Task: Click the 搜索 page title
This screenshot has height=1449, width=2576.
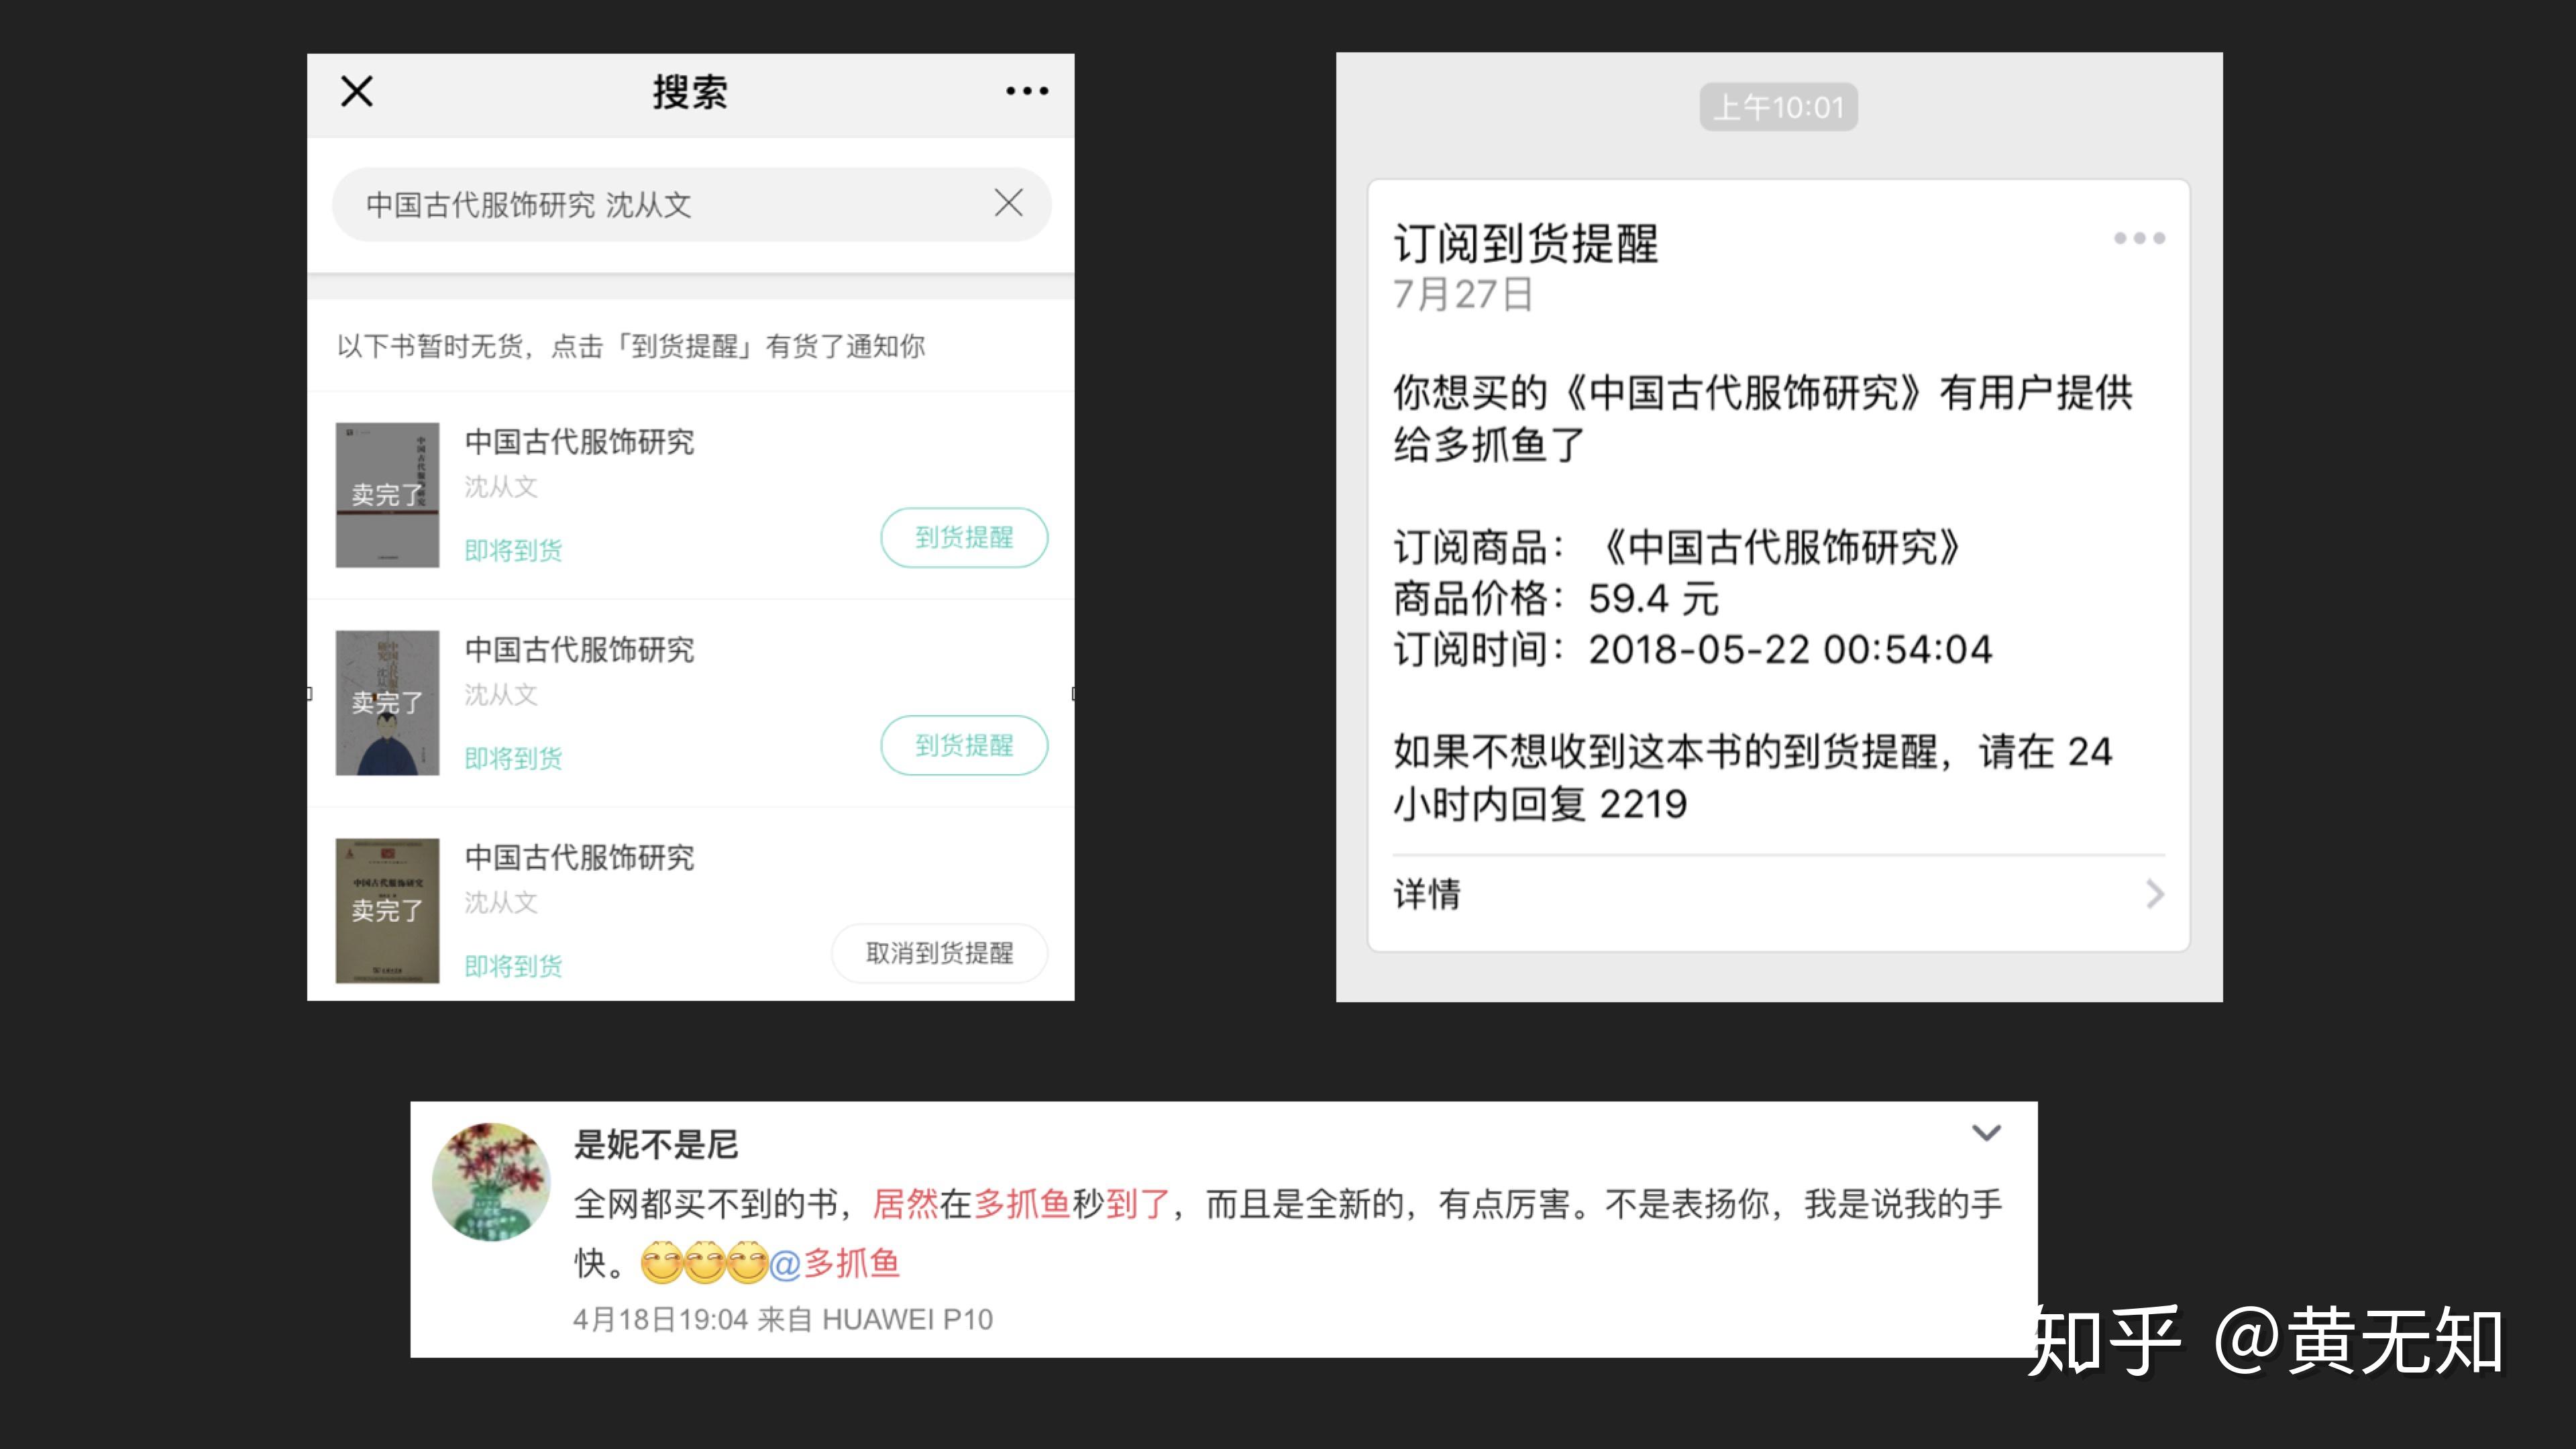Action: (690, 92)
